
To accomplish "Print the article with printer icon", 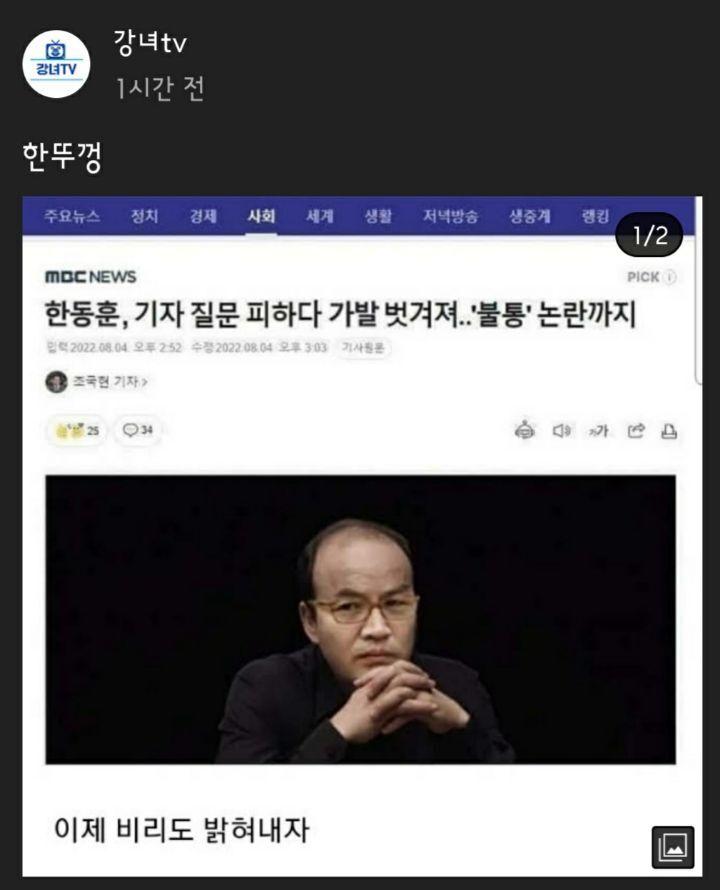I will tap(669, 431).
